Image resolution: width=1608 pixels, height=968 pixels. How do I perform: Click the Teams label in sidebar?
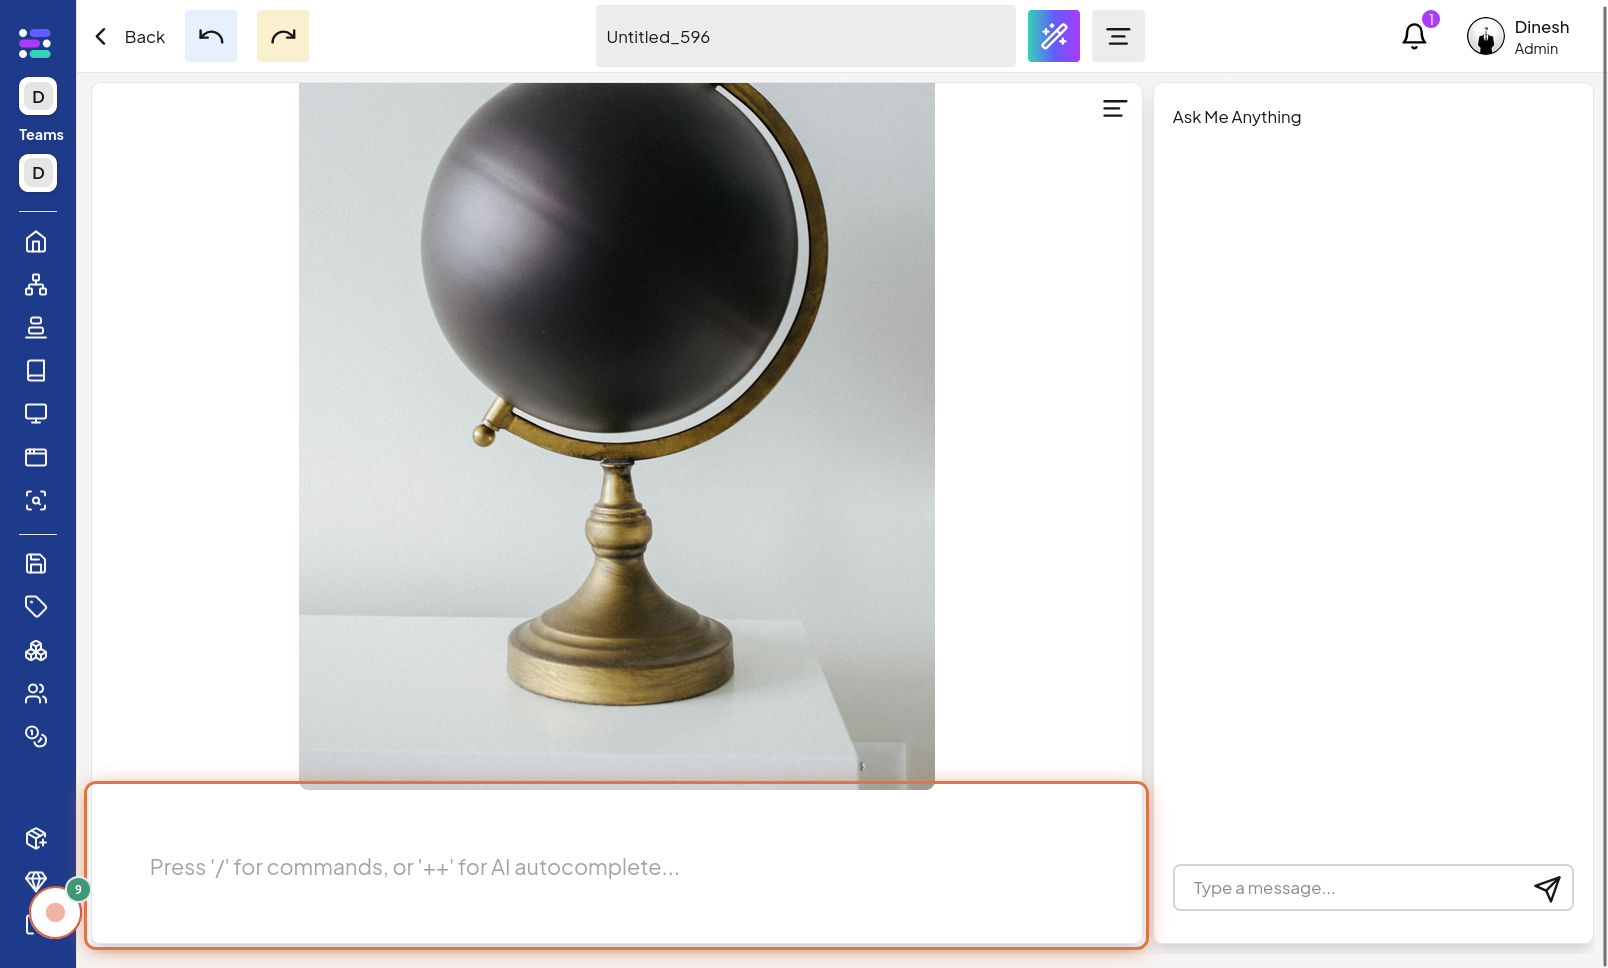(x=41, y=135)
